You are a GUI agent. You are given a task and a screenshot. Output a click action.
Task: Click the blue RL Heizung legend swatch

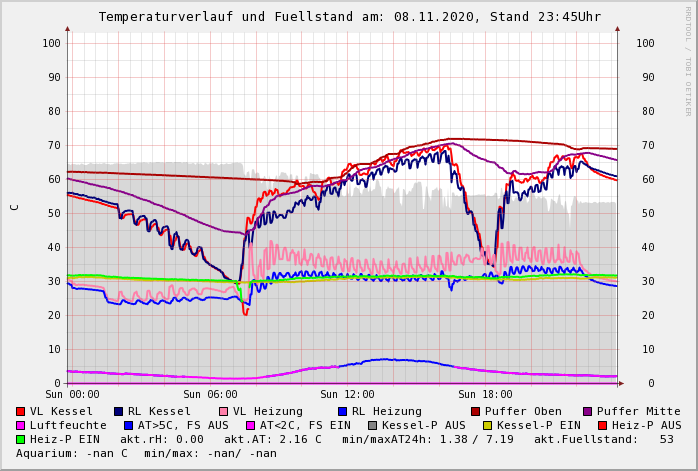[x=343, y=412]
